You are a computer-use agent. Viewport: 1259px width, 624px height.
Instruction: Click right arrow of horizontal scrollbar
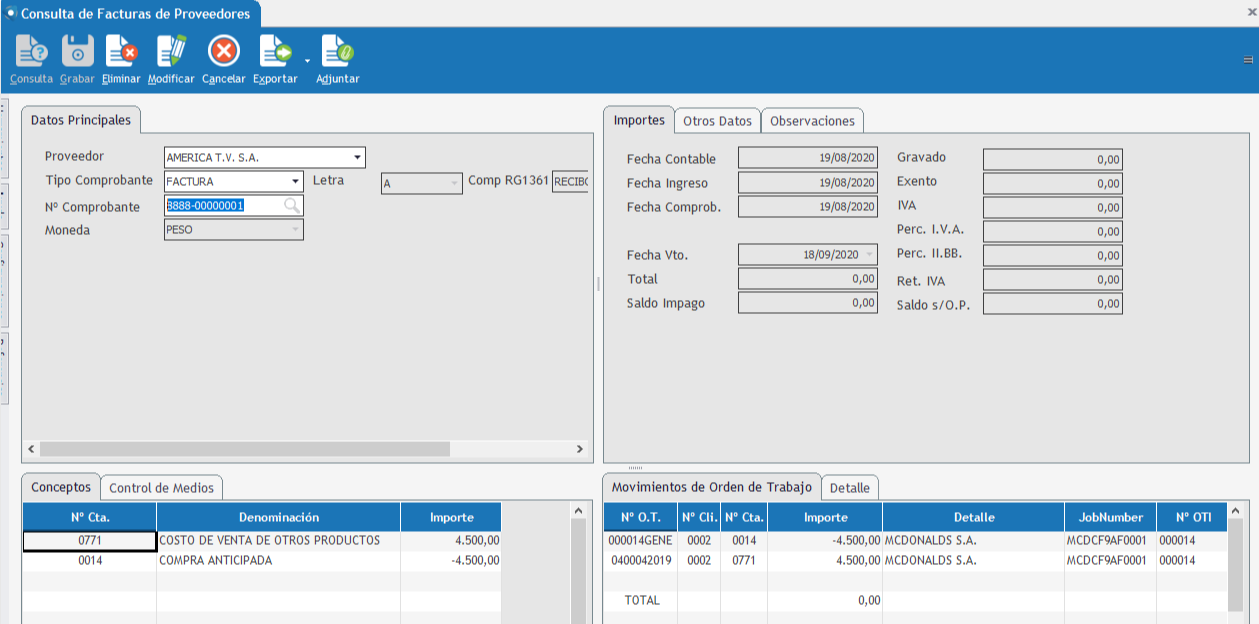[x=580, y=450]
